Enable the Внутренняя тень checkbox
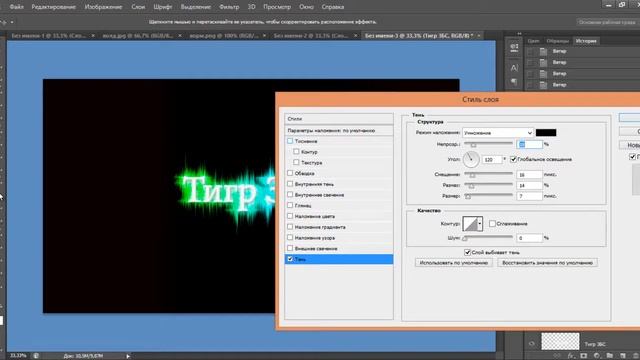This screenshot has width=640, height=360. pos(290,184)
